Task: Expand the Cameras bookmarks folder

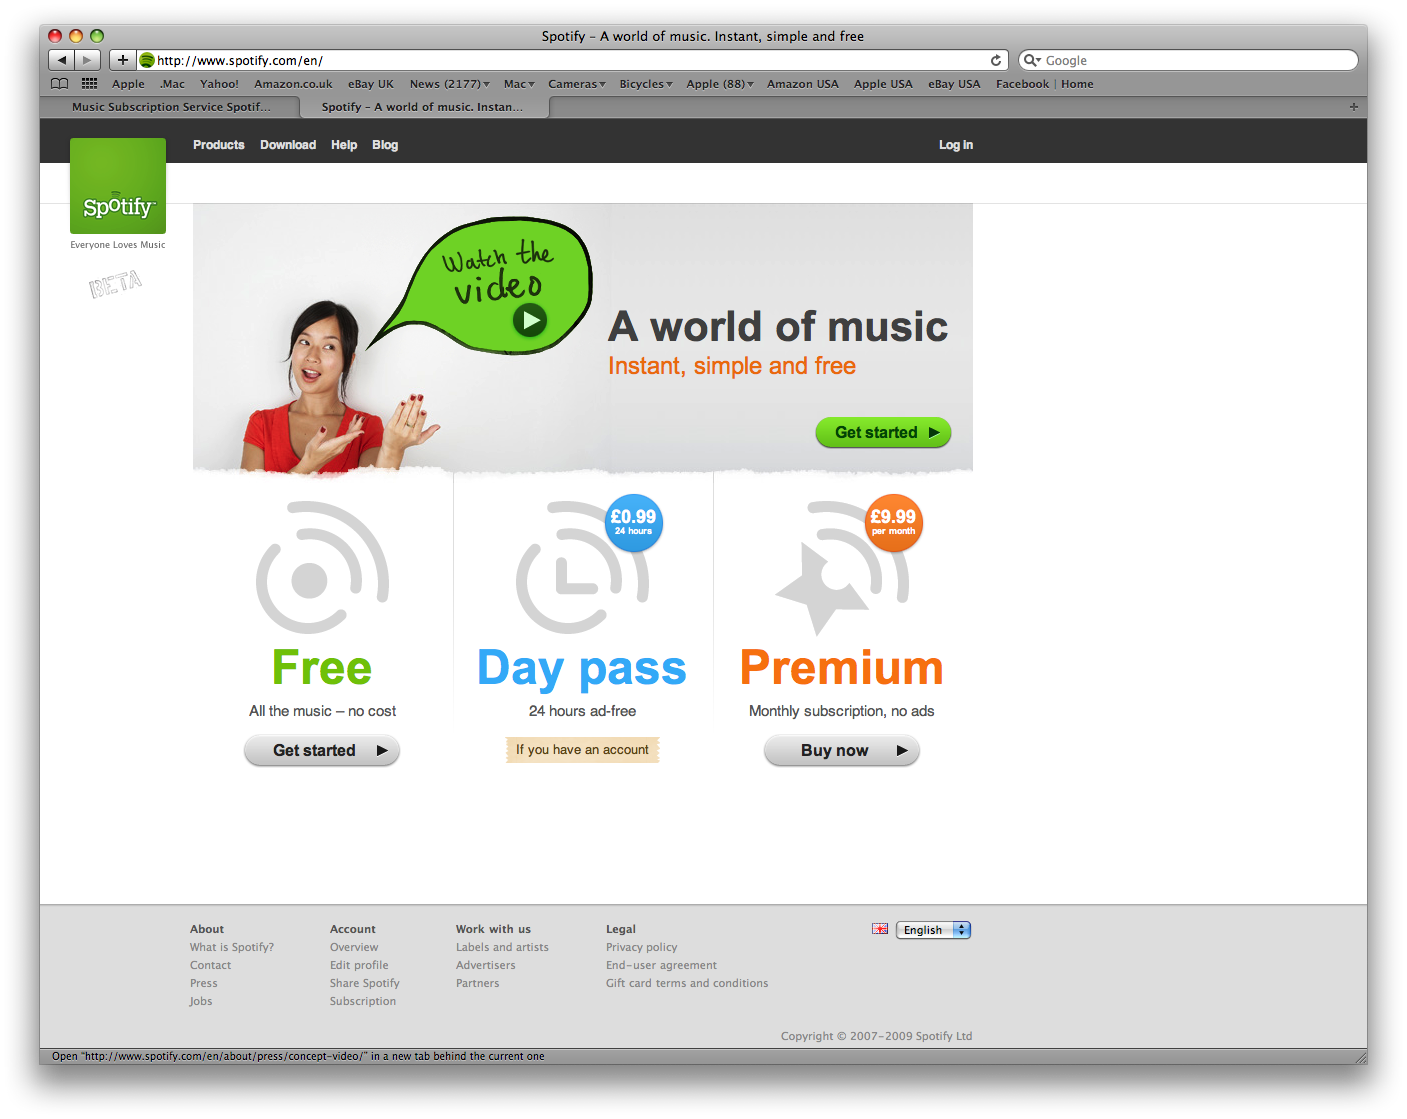Action: tap(577, 84)
